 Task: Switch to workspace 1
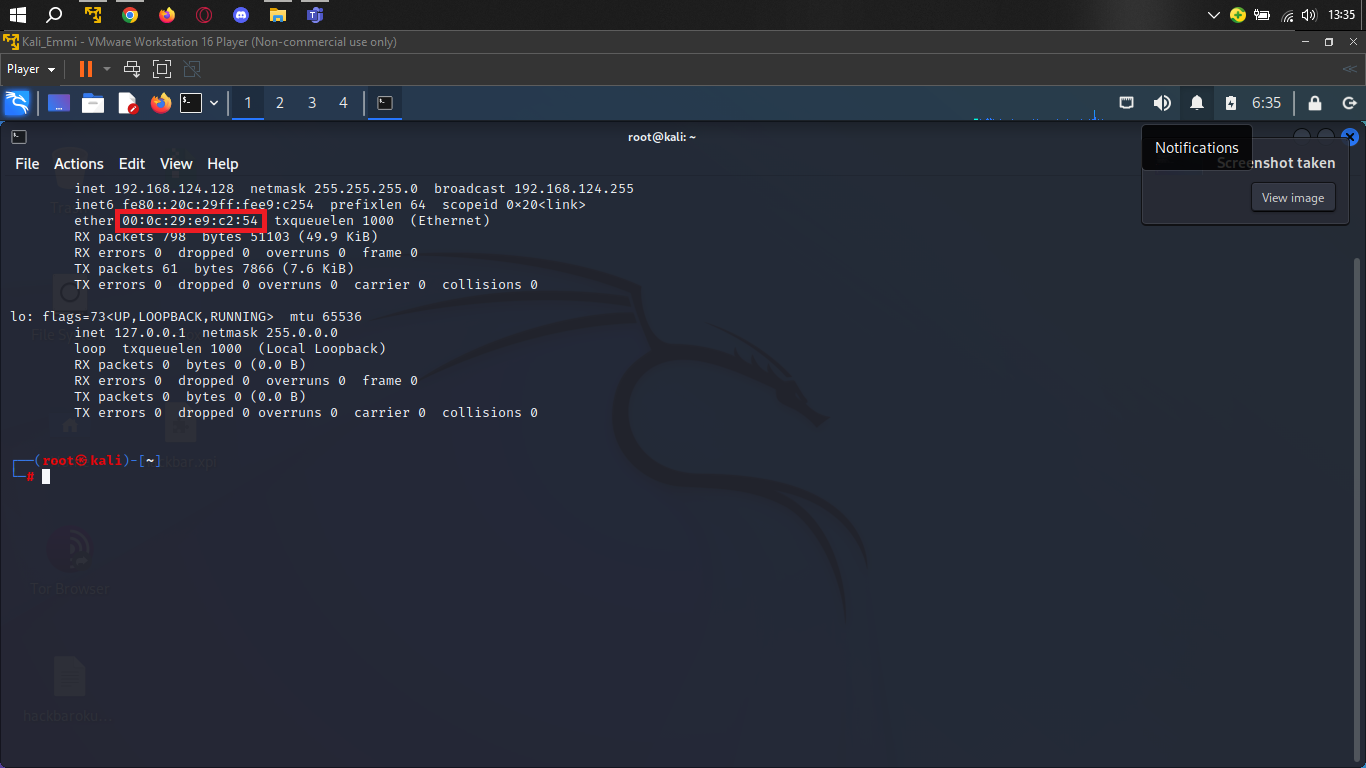coord(248,103)
